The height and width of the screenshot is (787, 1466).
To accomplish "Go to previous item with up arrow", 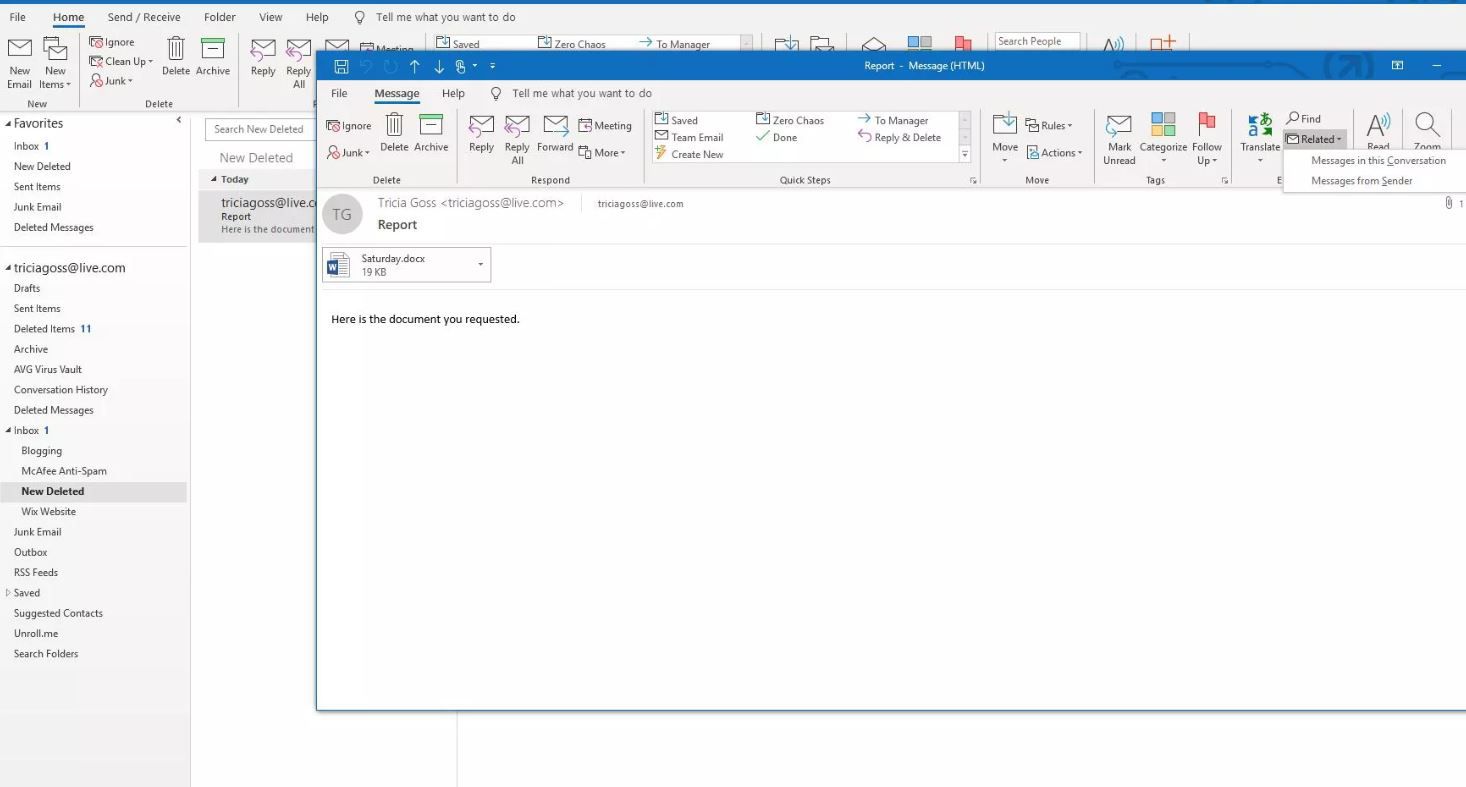I will pos(414,67).
